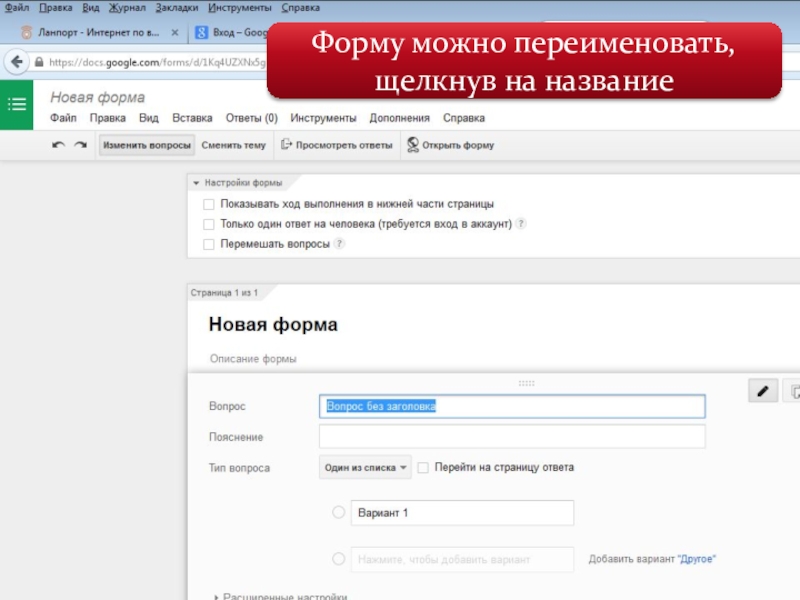
Task: Close the Ланпорт browser tab
Action: pos(175,32)
